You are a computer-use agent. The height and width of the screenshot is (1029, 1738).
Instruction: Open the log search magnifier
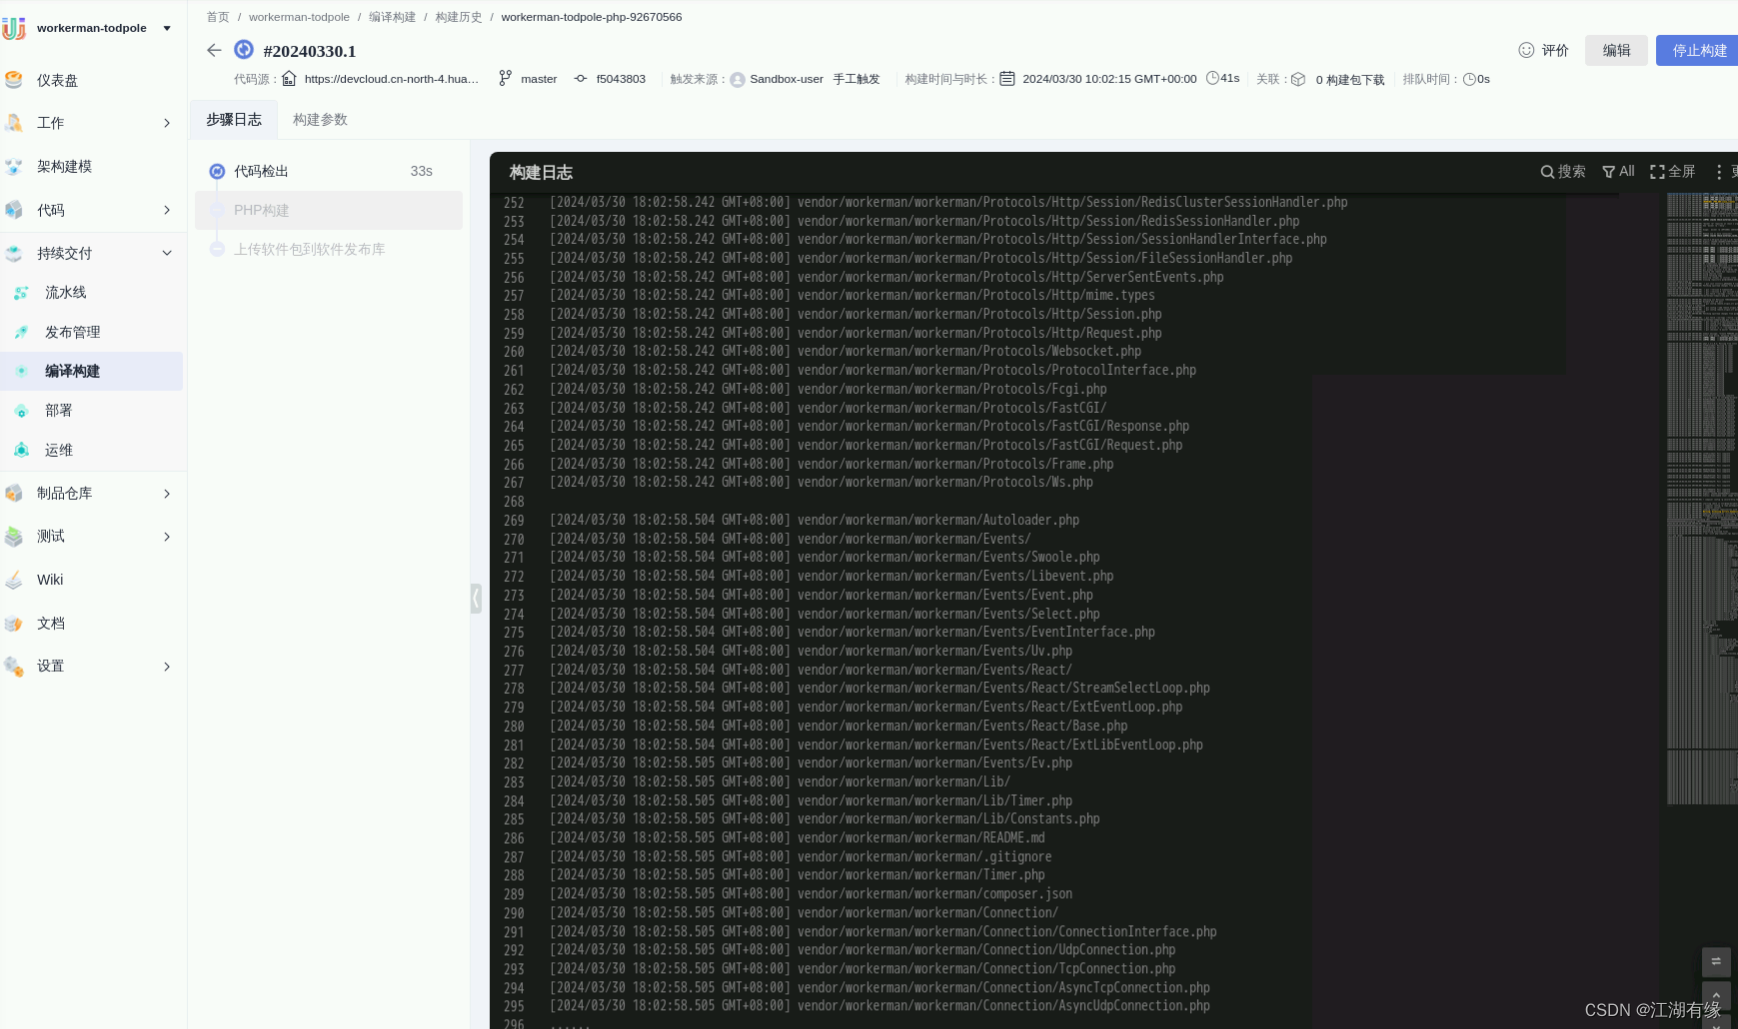(x=1547, y=172)
